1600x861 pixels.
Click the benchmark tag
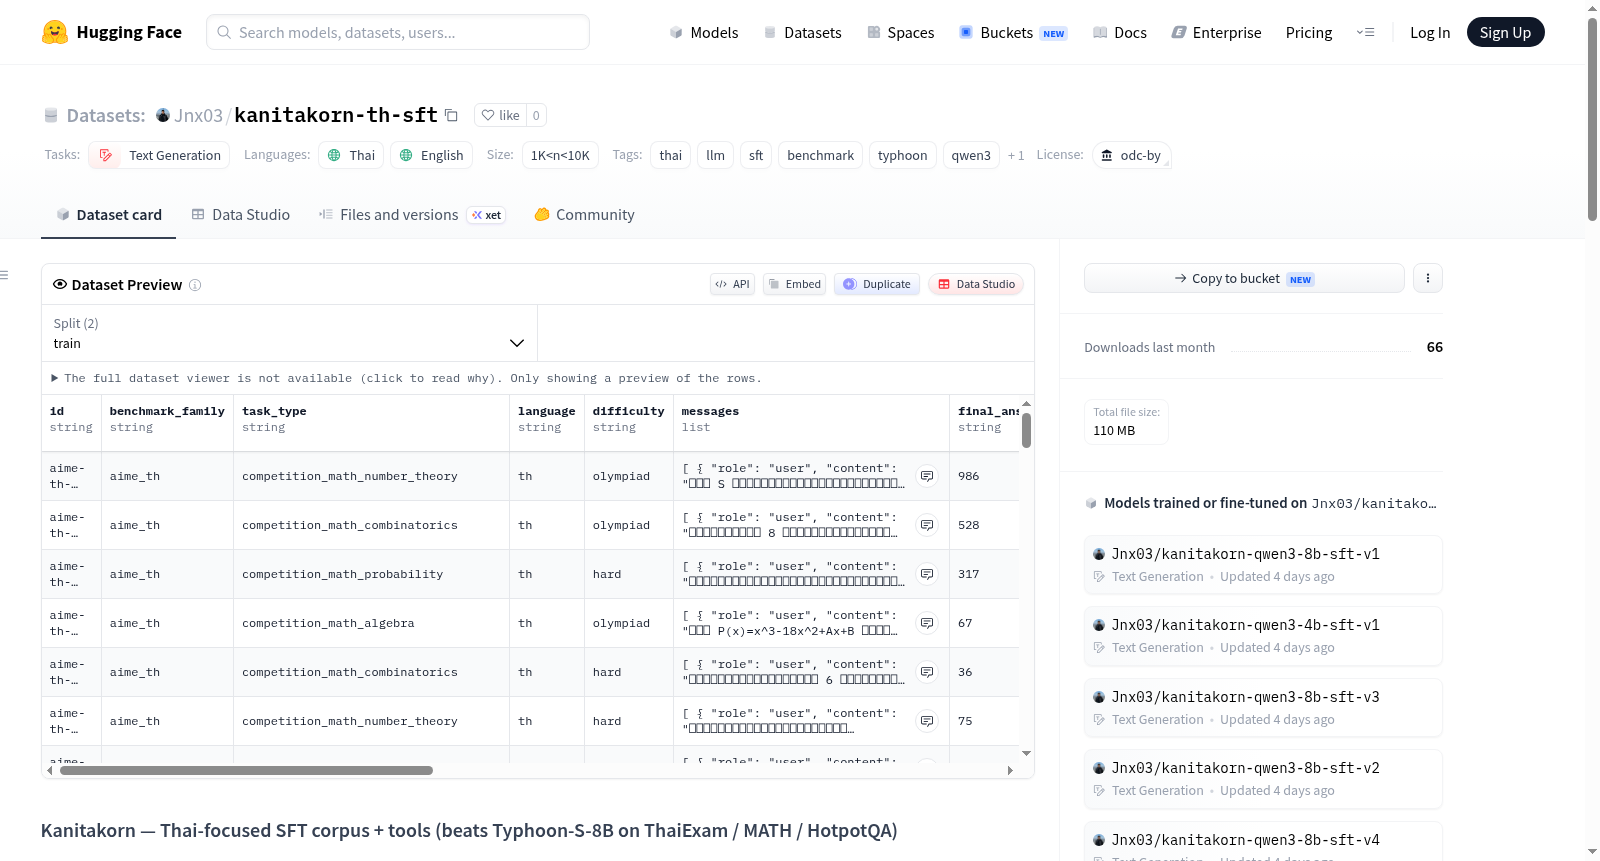820,155
